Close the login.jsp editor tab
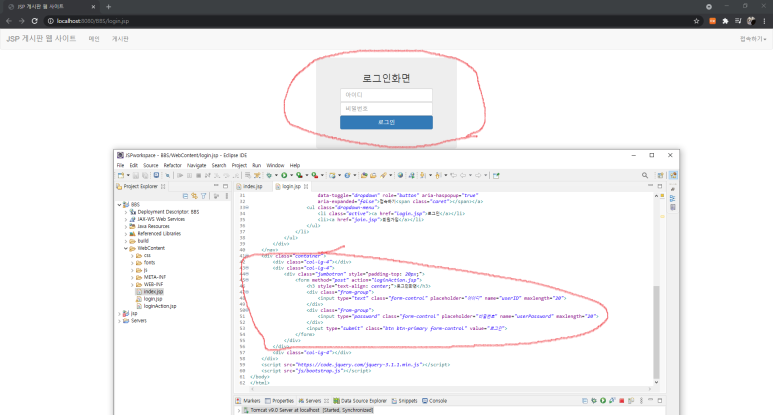773x415 pixels. (306, 186)
